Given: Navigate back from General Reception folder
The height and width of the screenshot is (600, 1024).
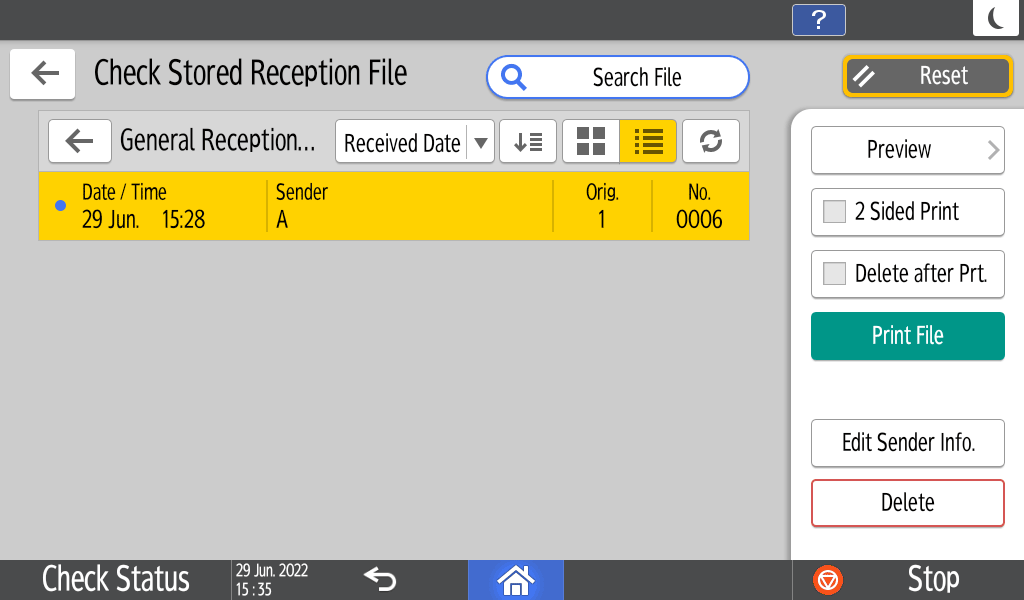Looking at the screenshot, I should tap(79, 142).
